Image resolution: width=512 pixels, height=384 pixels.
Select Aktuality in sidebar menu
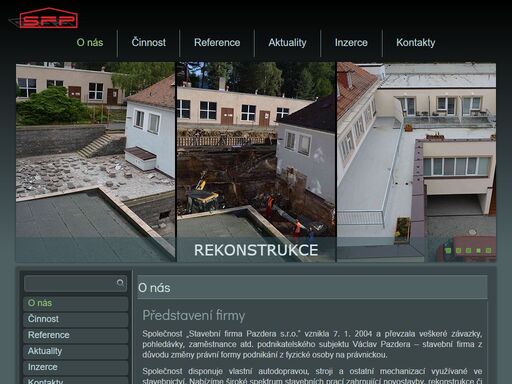(x=76, y=351)
